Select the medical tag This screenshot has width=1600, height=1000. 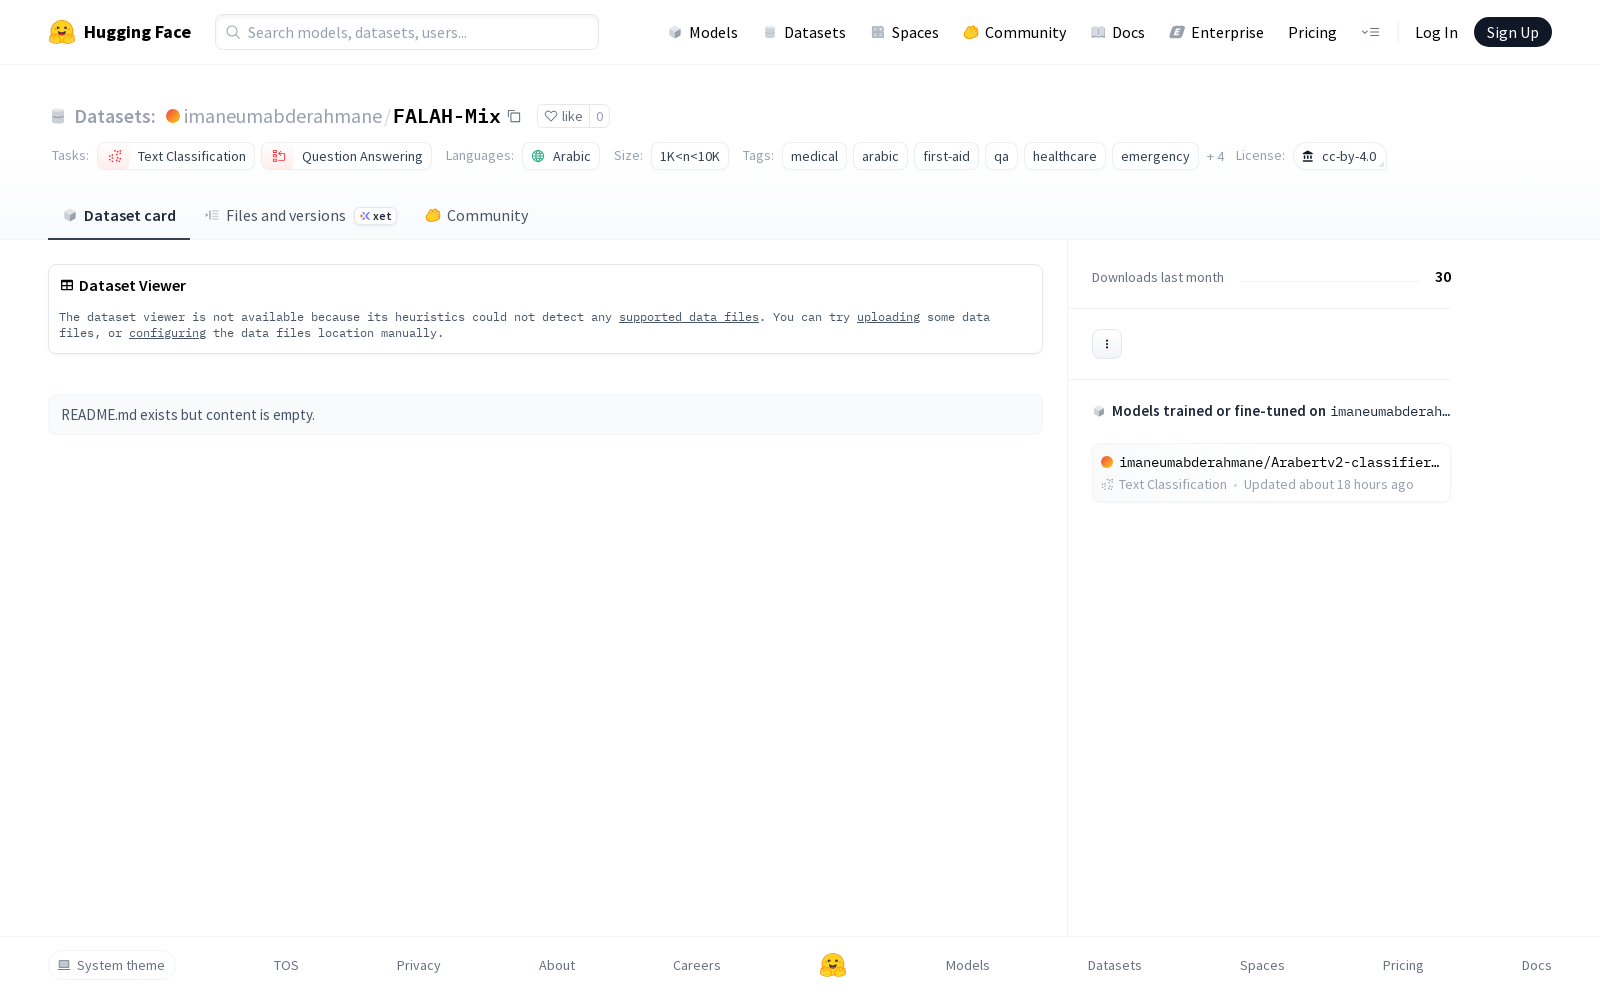coord(814,156)
